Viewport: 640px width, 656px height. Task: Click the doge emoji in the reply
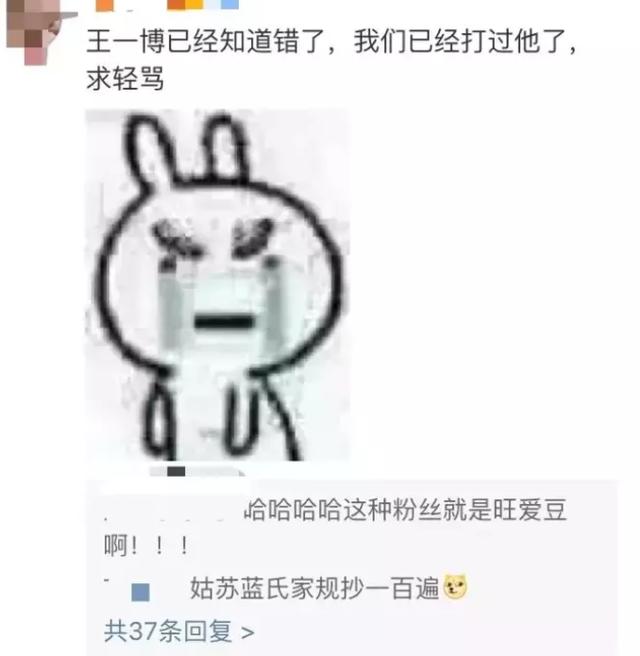(x=455, y=587)
